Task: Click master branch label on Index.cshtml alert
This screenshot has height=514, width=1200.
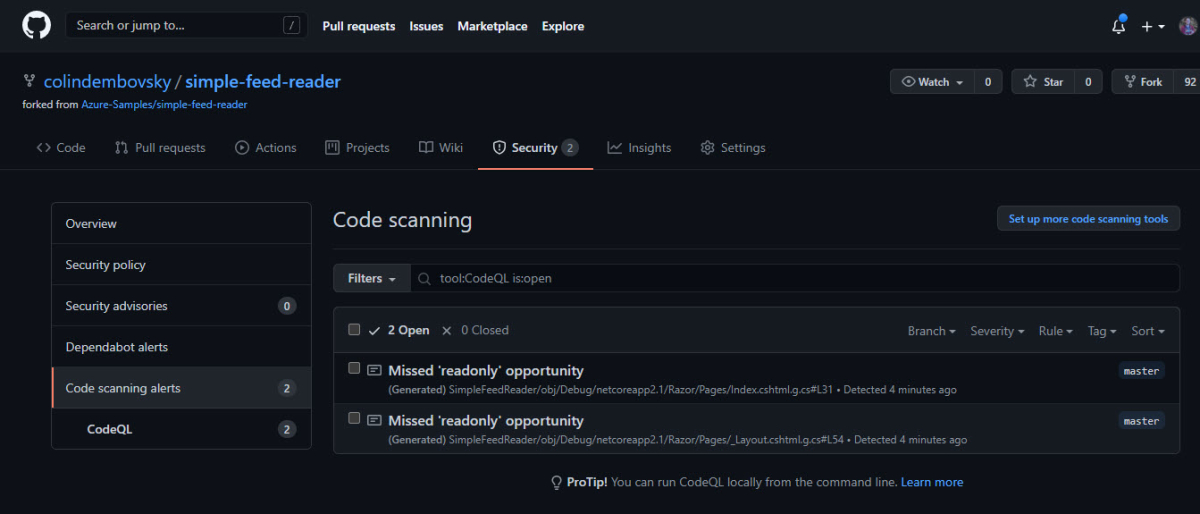Action: coord(1141,371)
